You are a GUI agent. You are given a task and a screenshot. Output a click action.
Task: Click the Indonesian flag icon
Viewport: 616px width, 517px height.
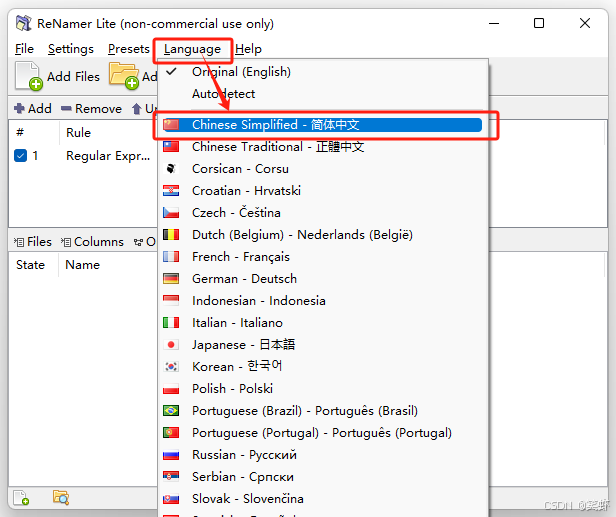(171, 301)
